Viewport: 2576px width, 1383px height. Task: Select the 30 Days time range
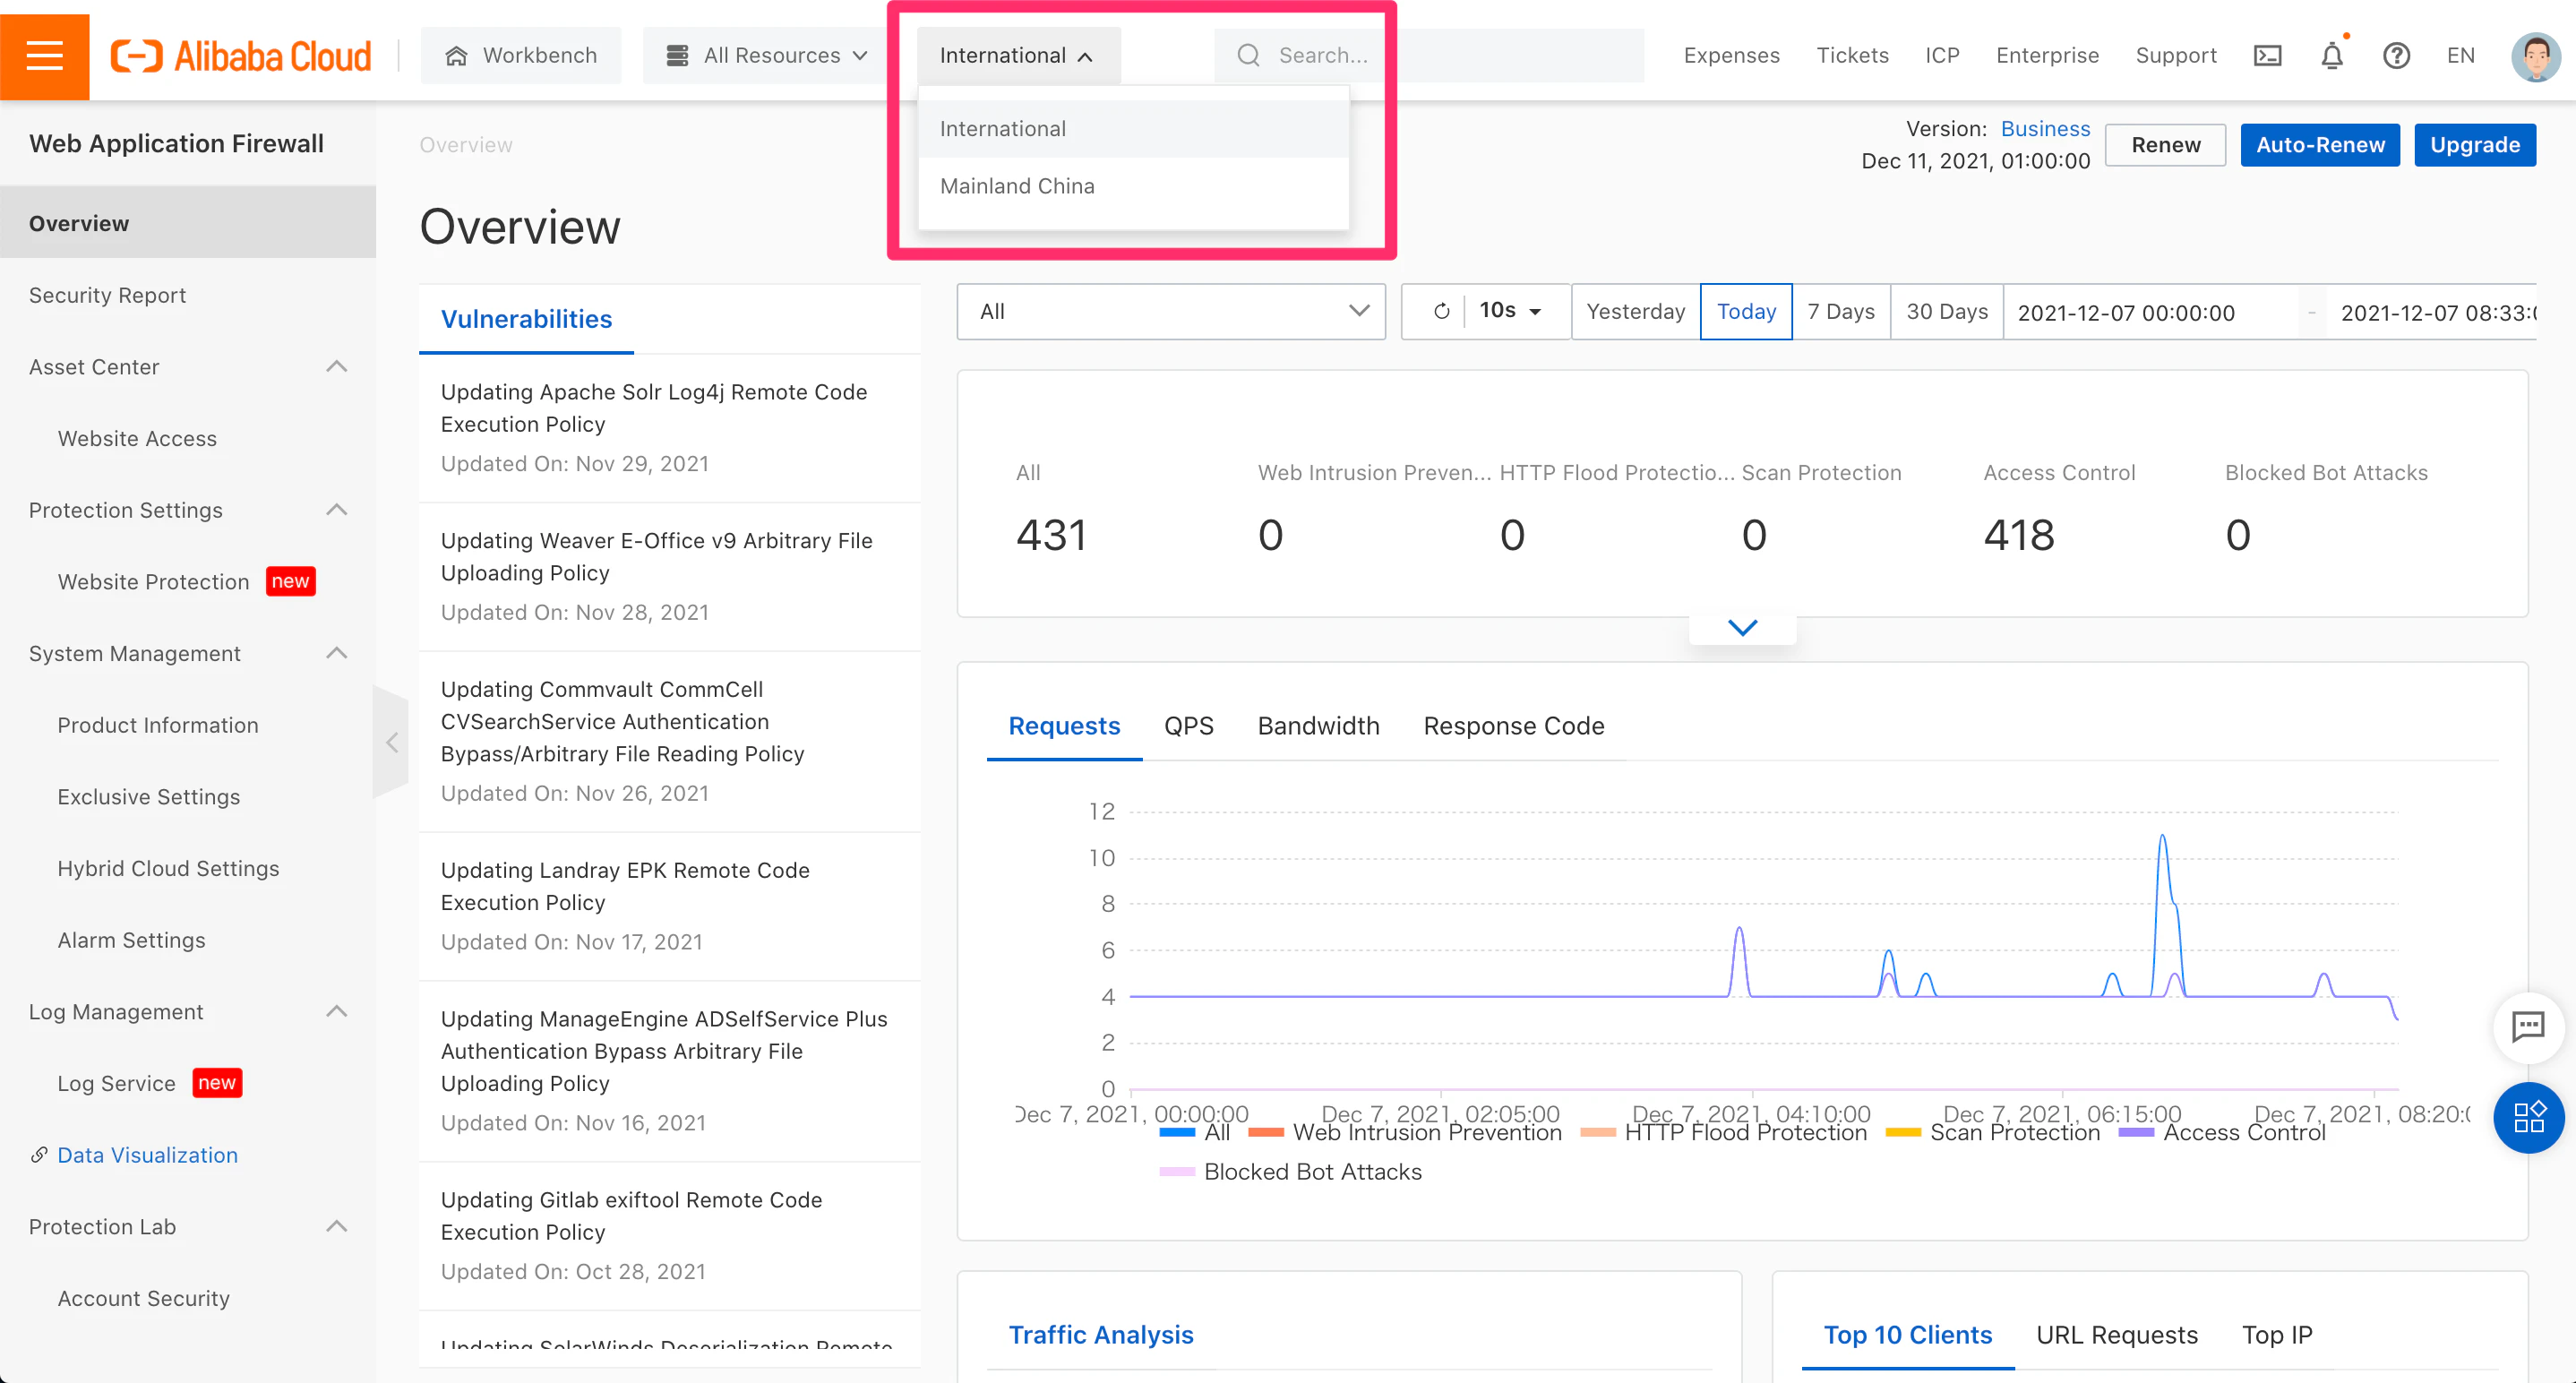[1946, 312]
